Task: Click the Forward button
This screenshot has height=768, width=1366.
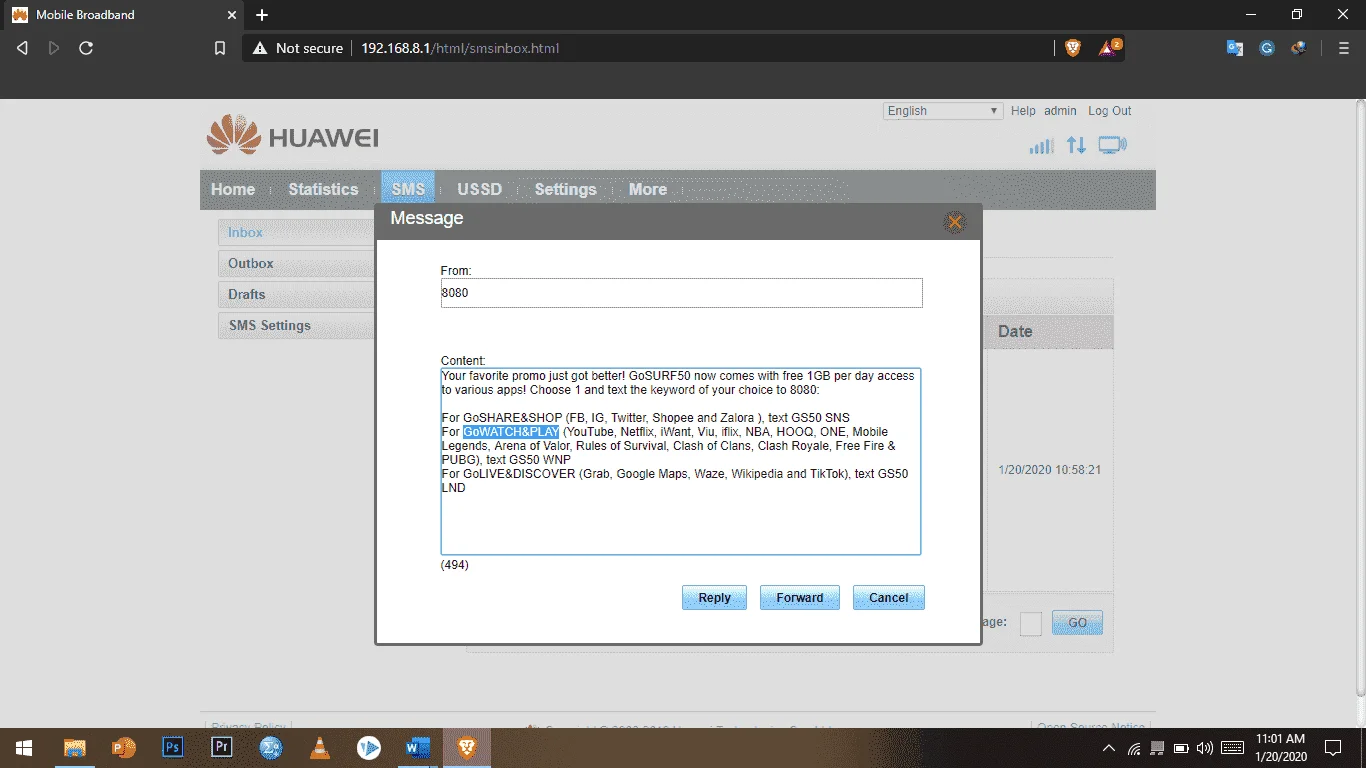Action: pyautogui.click(x=800, y=597)
